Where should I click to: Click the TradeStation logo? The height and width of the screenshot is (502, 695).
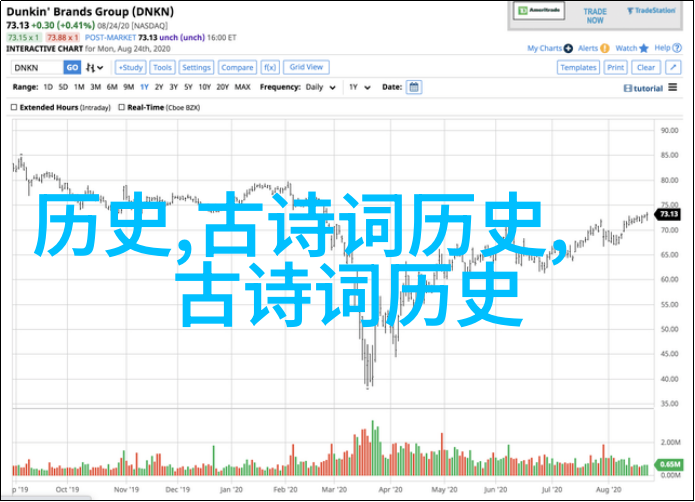click(x=651, y=11)
